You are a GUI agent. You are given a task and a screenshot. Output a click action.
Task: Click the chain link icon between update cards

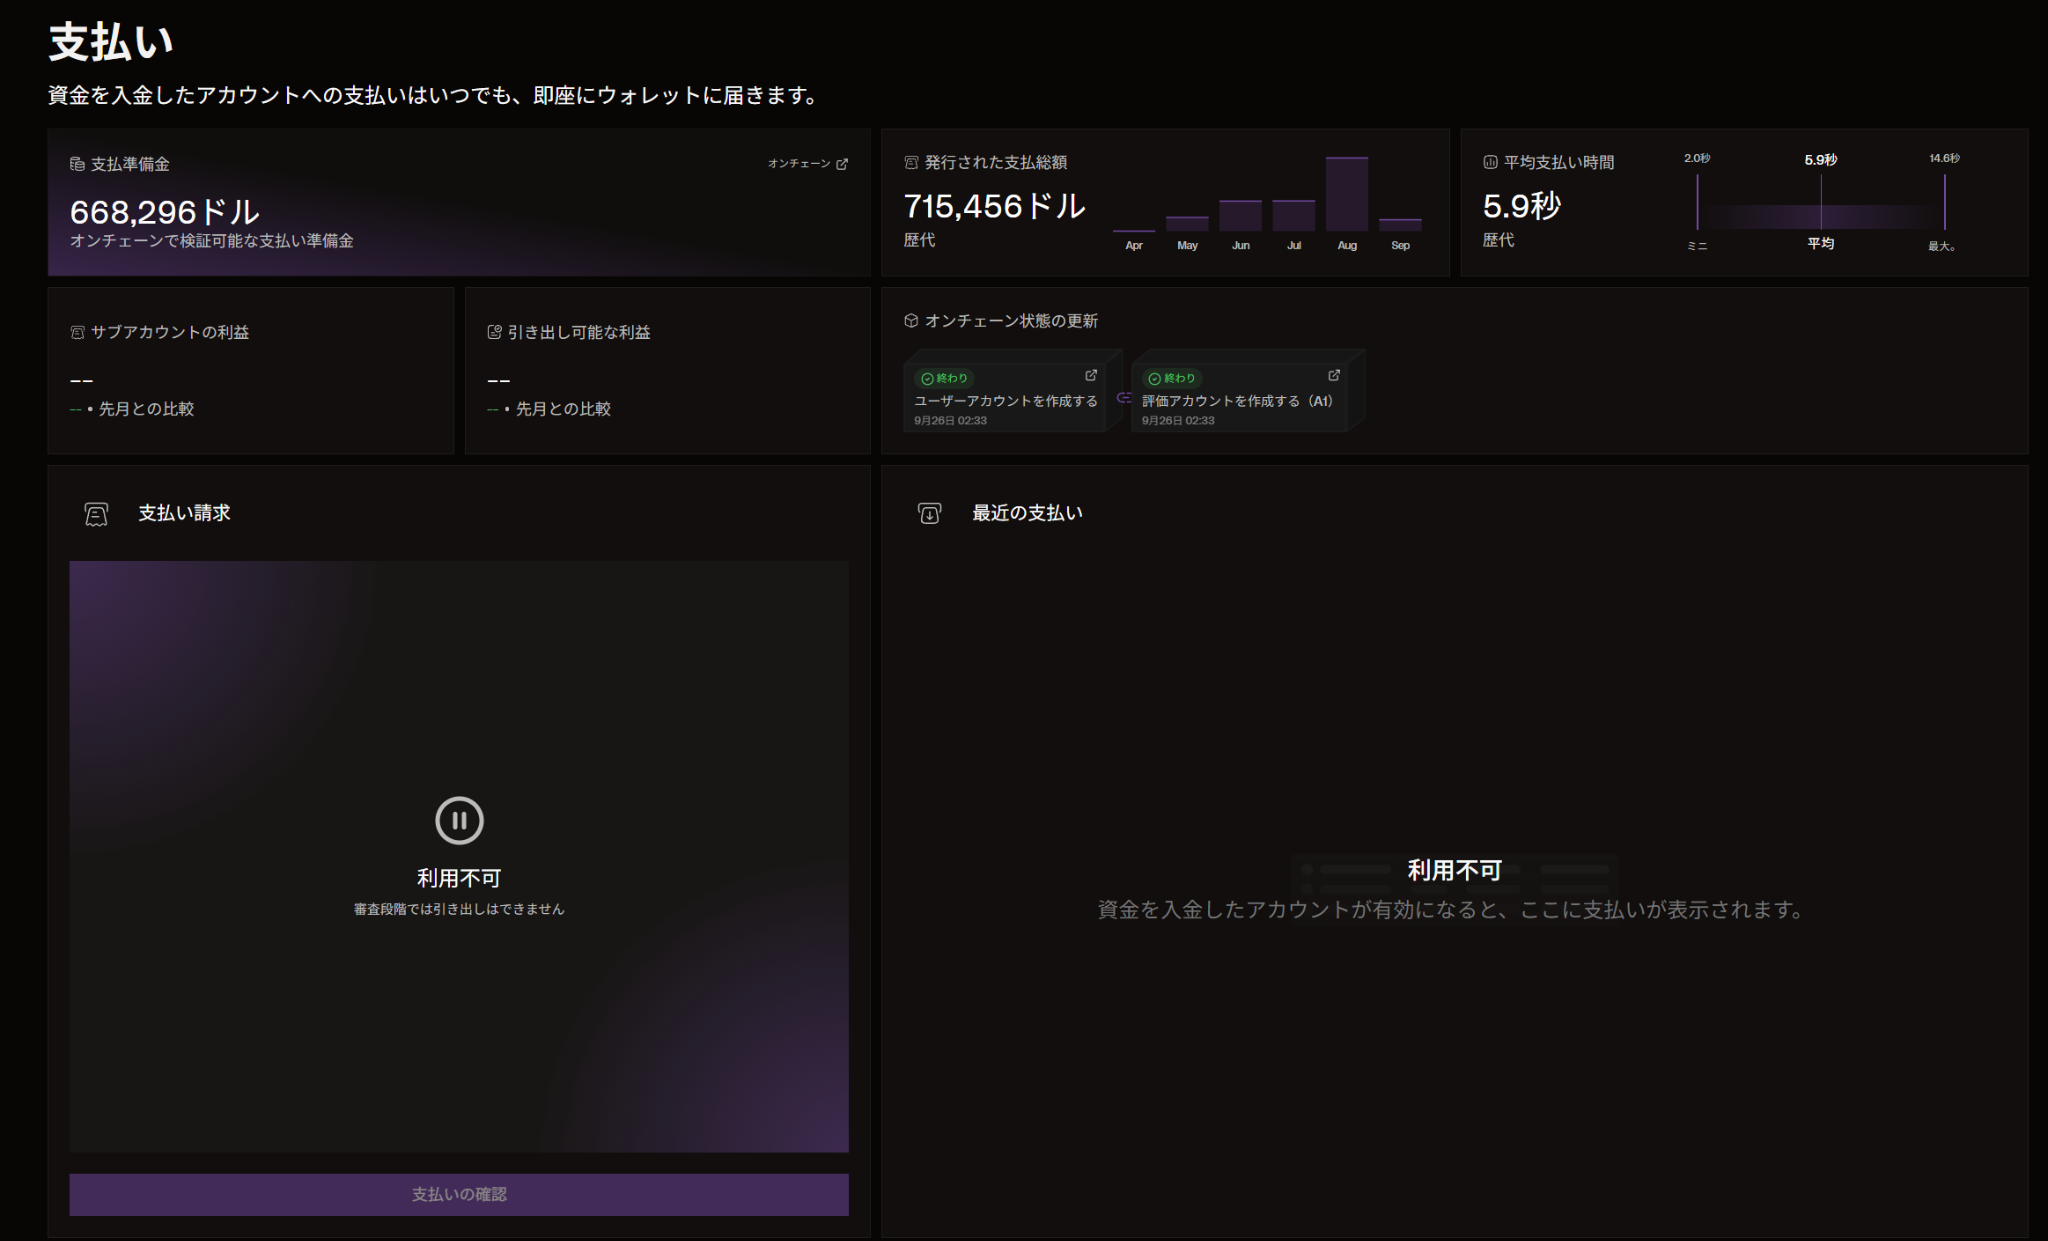point(1124,398)
